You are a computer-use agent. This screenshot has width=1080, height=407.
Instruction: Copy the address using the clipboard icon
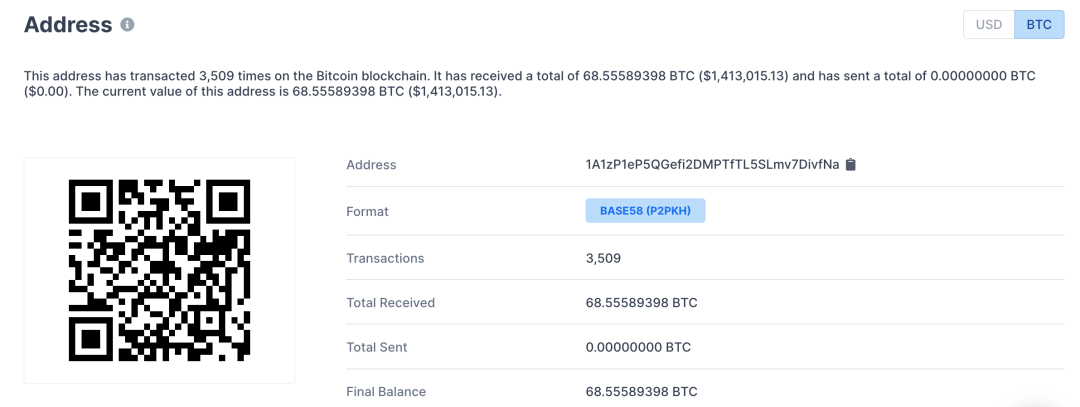click(x=851, y=165)
